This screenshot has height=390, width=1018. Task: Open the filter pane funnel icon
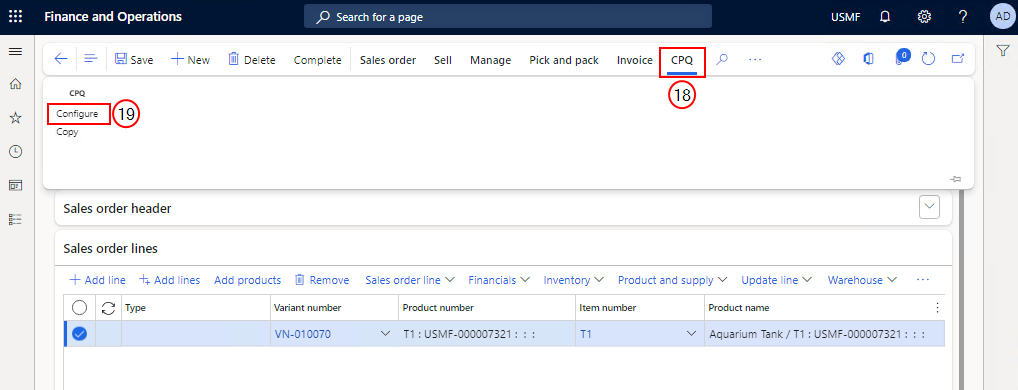[x=1002, y=51]
